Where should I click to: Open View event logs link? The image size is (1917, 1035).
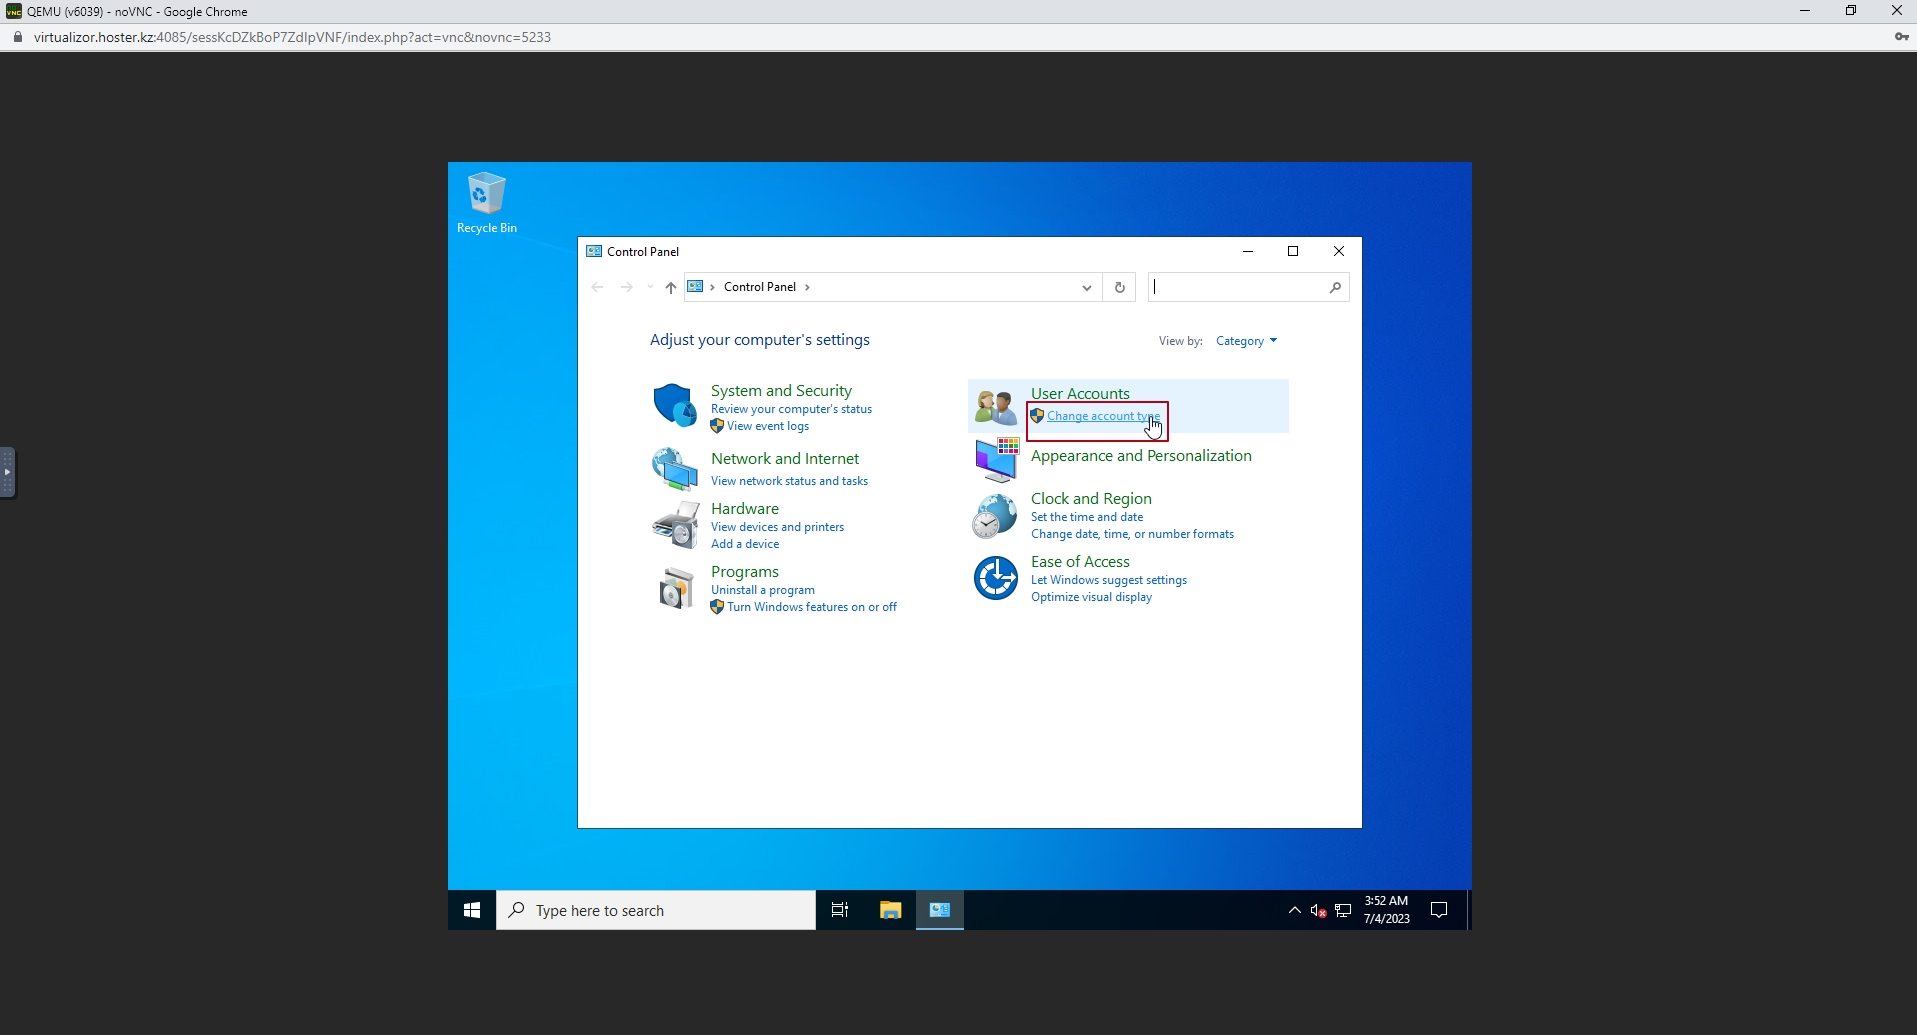[768, 426]
